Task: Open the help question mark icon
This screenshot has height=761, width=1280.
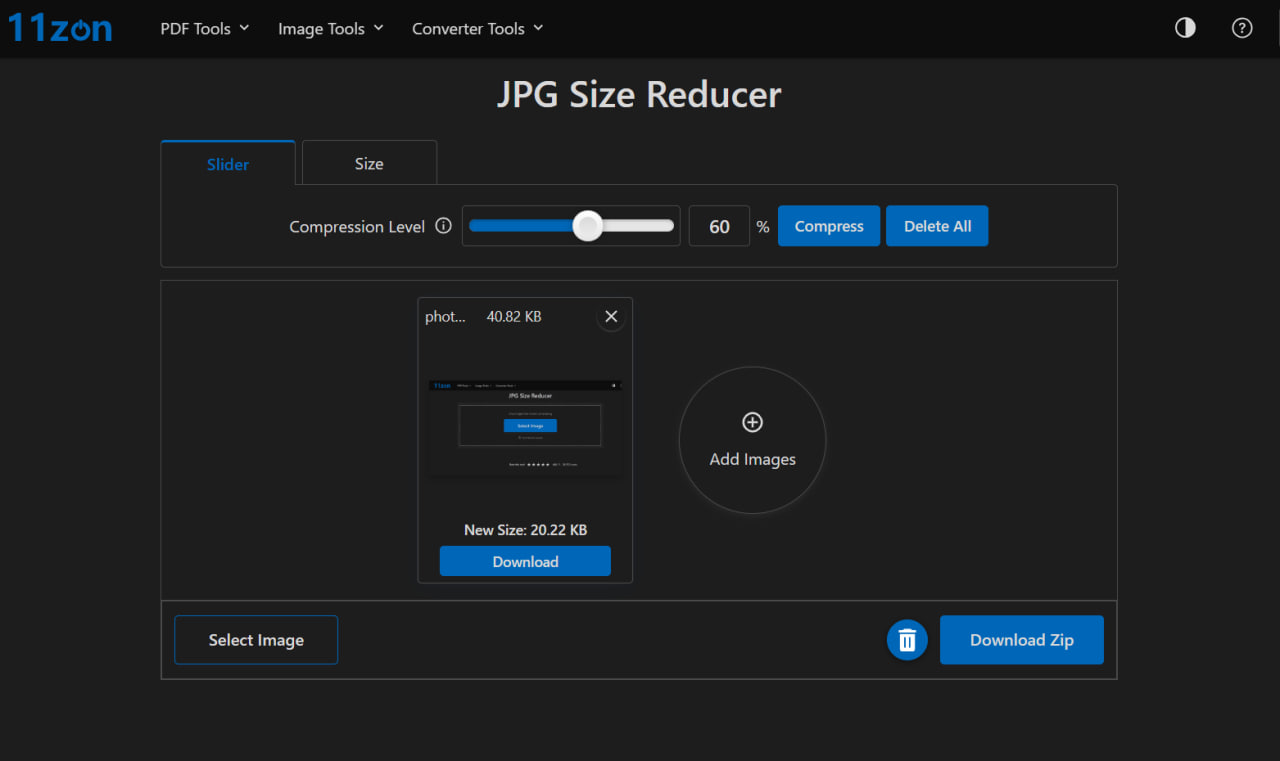Action: click(1242, 28)
